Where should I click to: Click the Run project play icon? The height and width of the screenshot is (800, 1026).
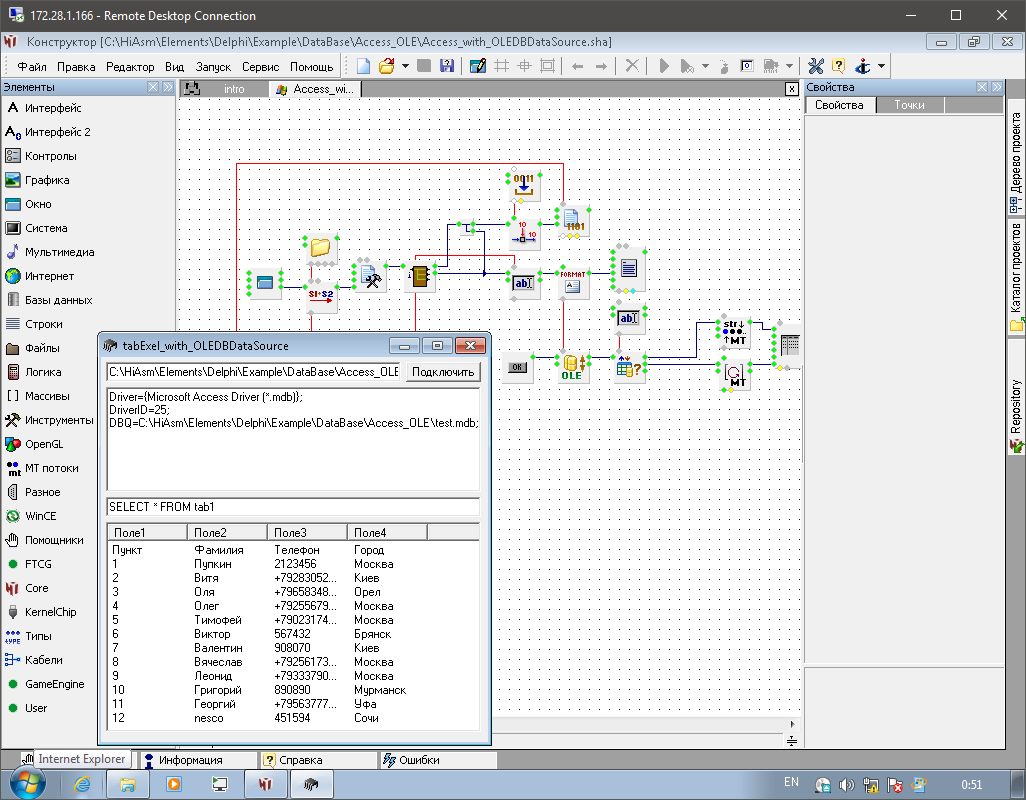662,66
